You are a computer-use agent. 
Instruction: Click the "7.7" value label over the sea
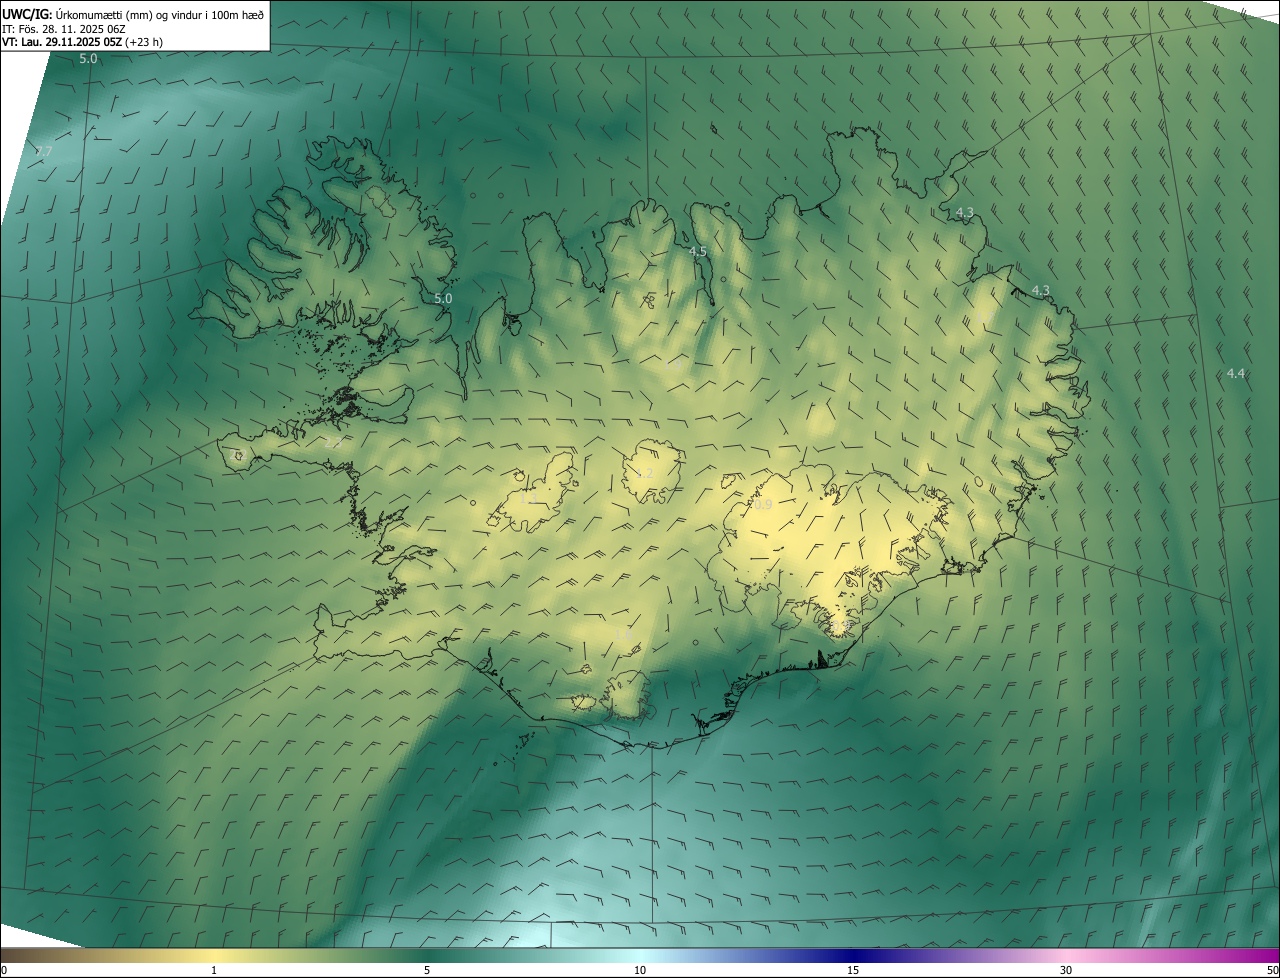[43, 151]
